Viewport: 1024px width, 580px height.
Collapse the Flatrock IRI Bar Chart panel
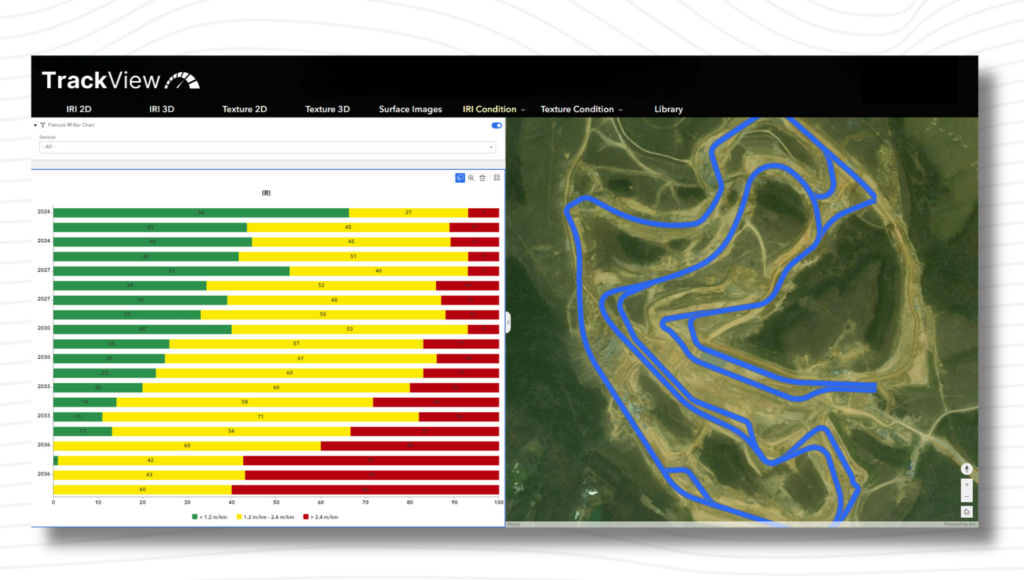(37, 125)
